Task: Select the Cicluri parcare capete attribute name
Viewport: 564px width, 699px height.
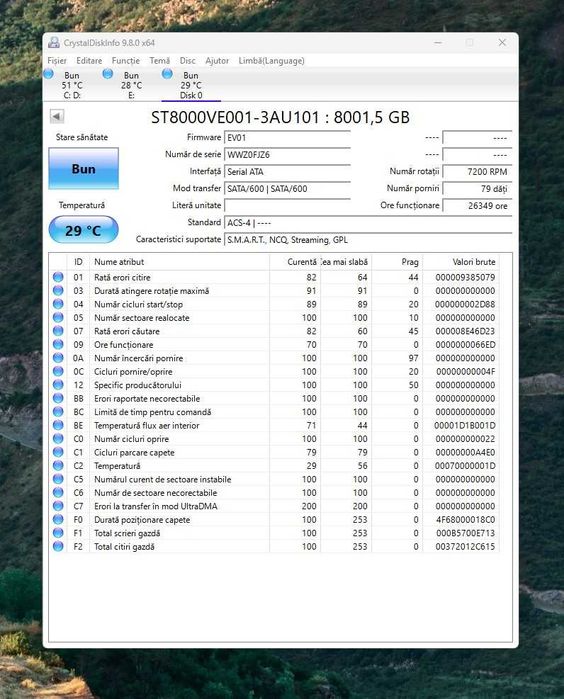Action: (x=134, y=452)
